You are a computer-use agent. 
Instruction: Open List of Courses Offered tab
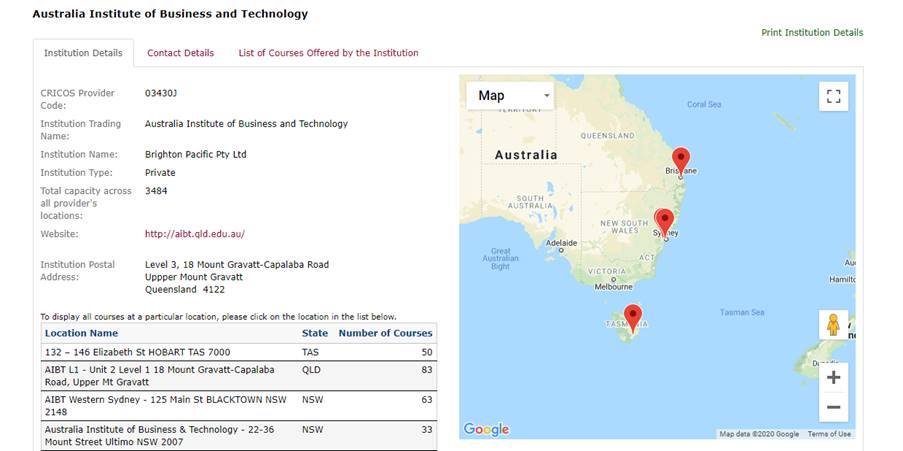point(328,53)
